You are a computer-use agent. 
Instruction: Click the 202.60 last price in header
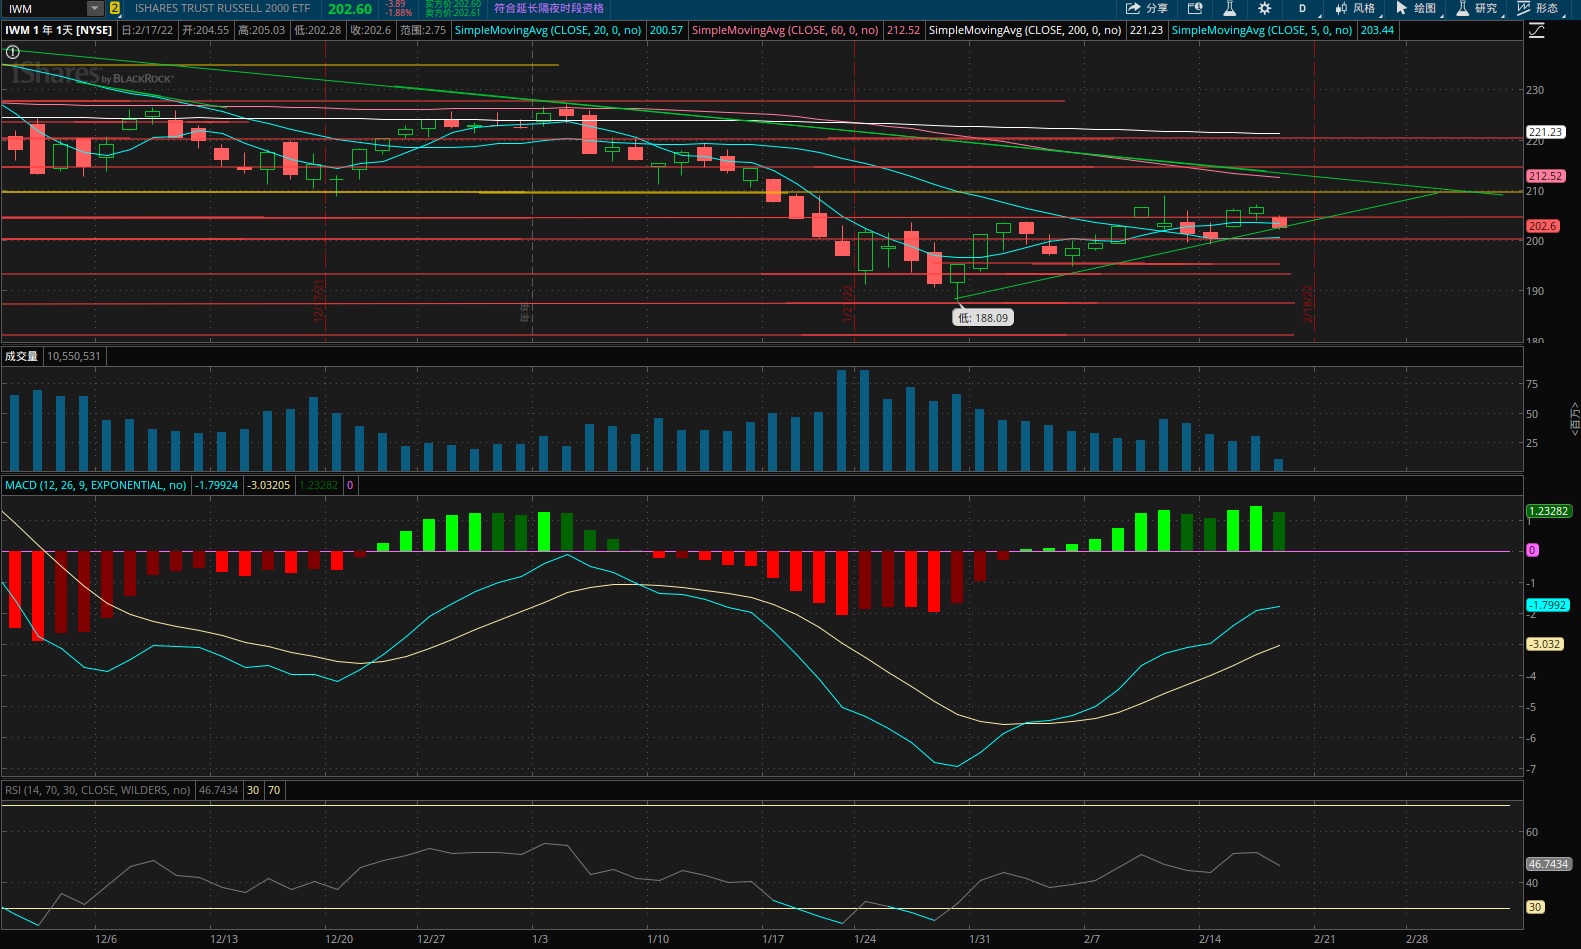point(350,9)
